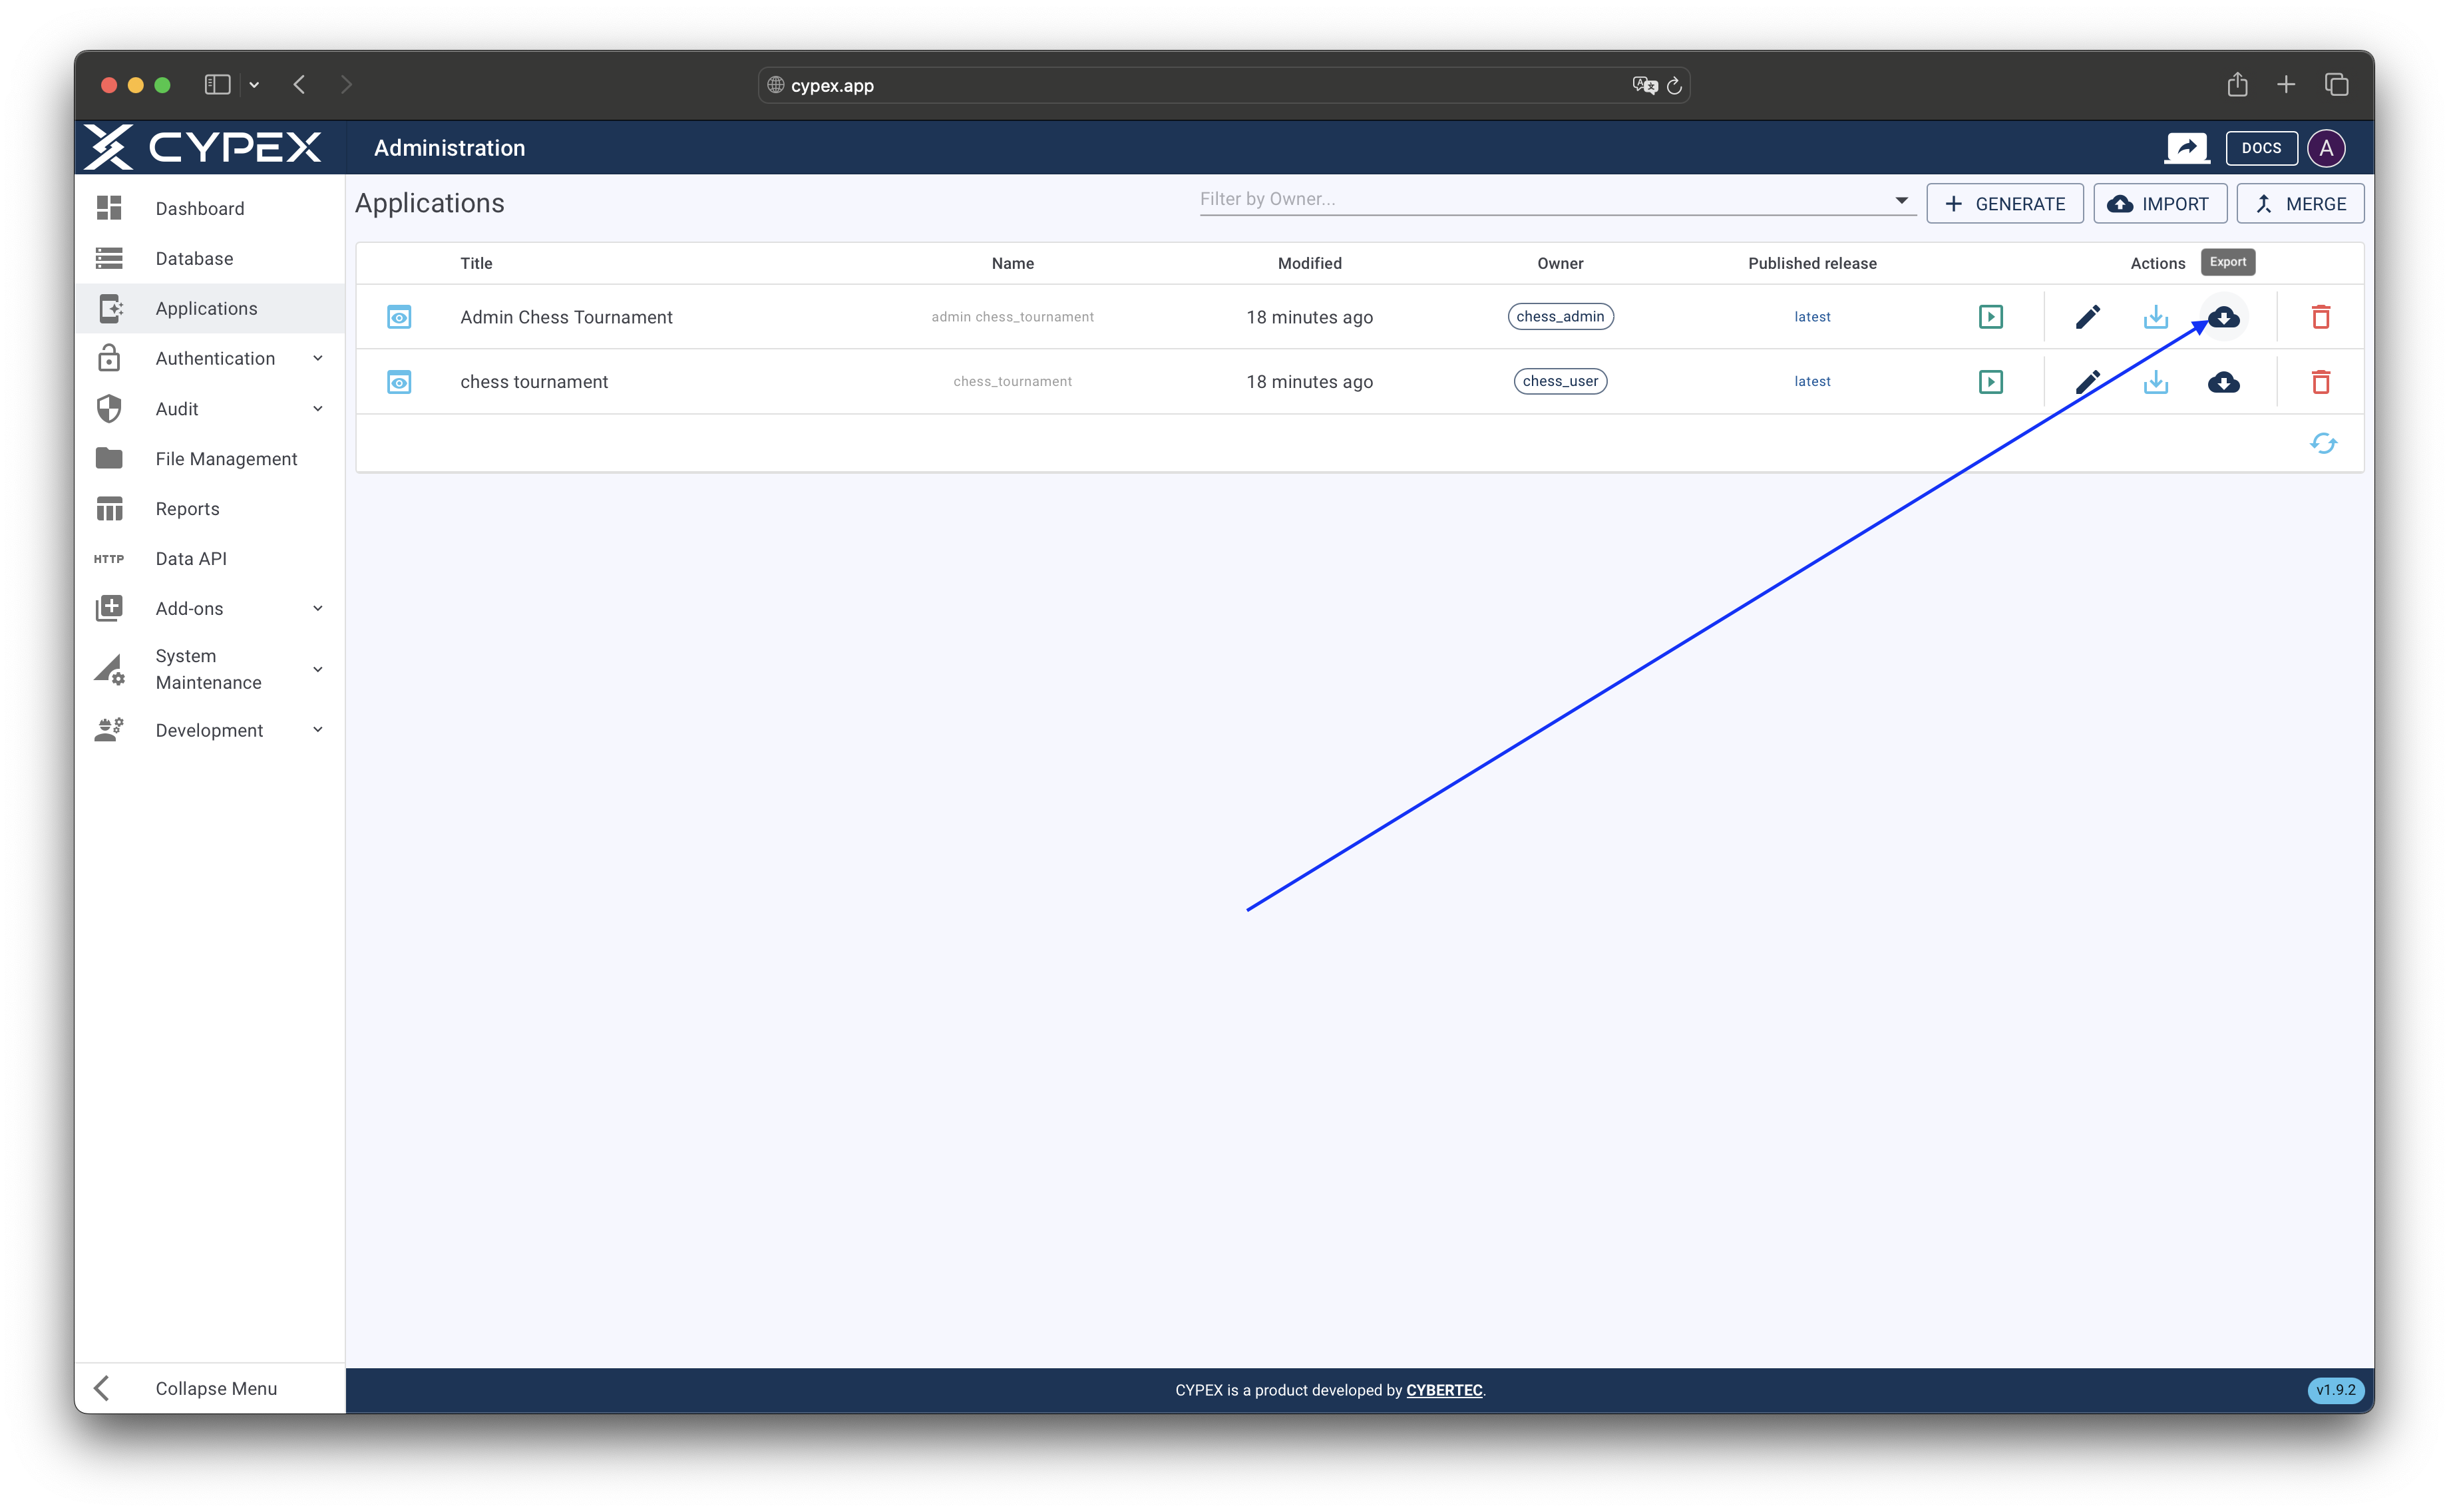Screen dimensions: 2449x1512
Task: Export the Admin Chess Tournament application
Action: (2223, 317)
